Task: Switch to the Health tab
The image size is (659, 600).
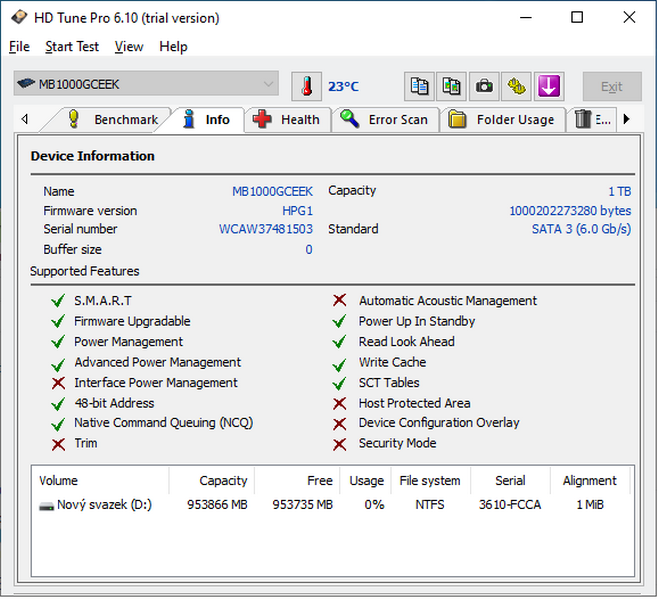Action: (287, 120)
